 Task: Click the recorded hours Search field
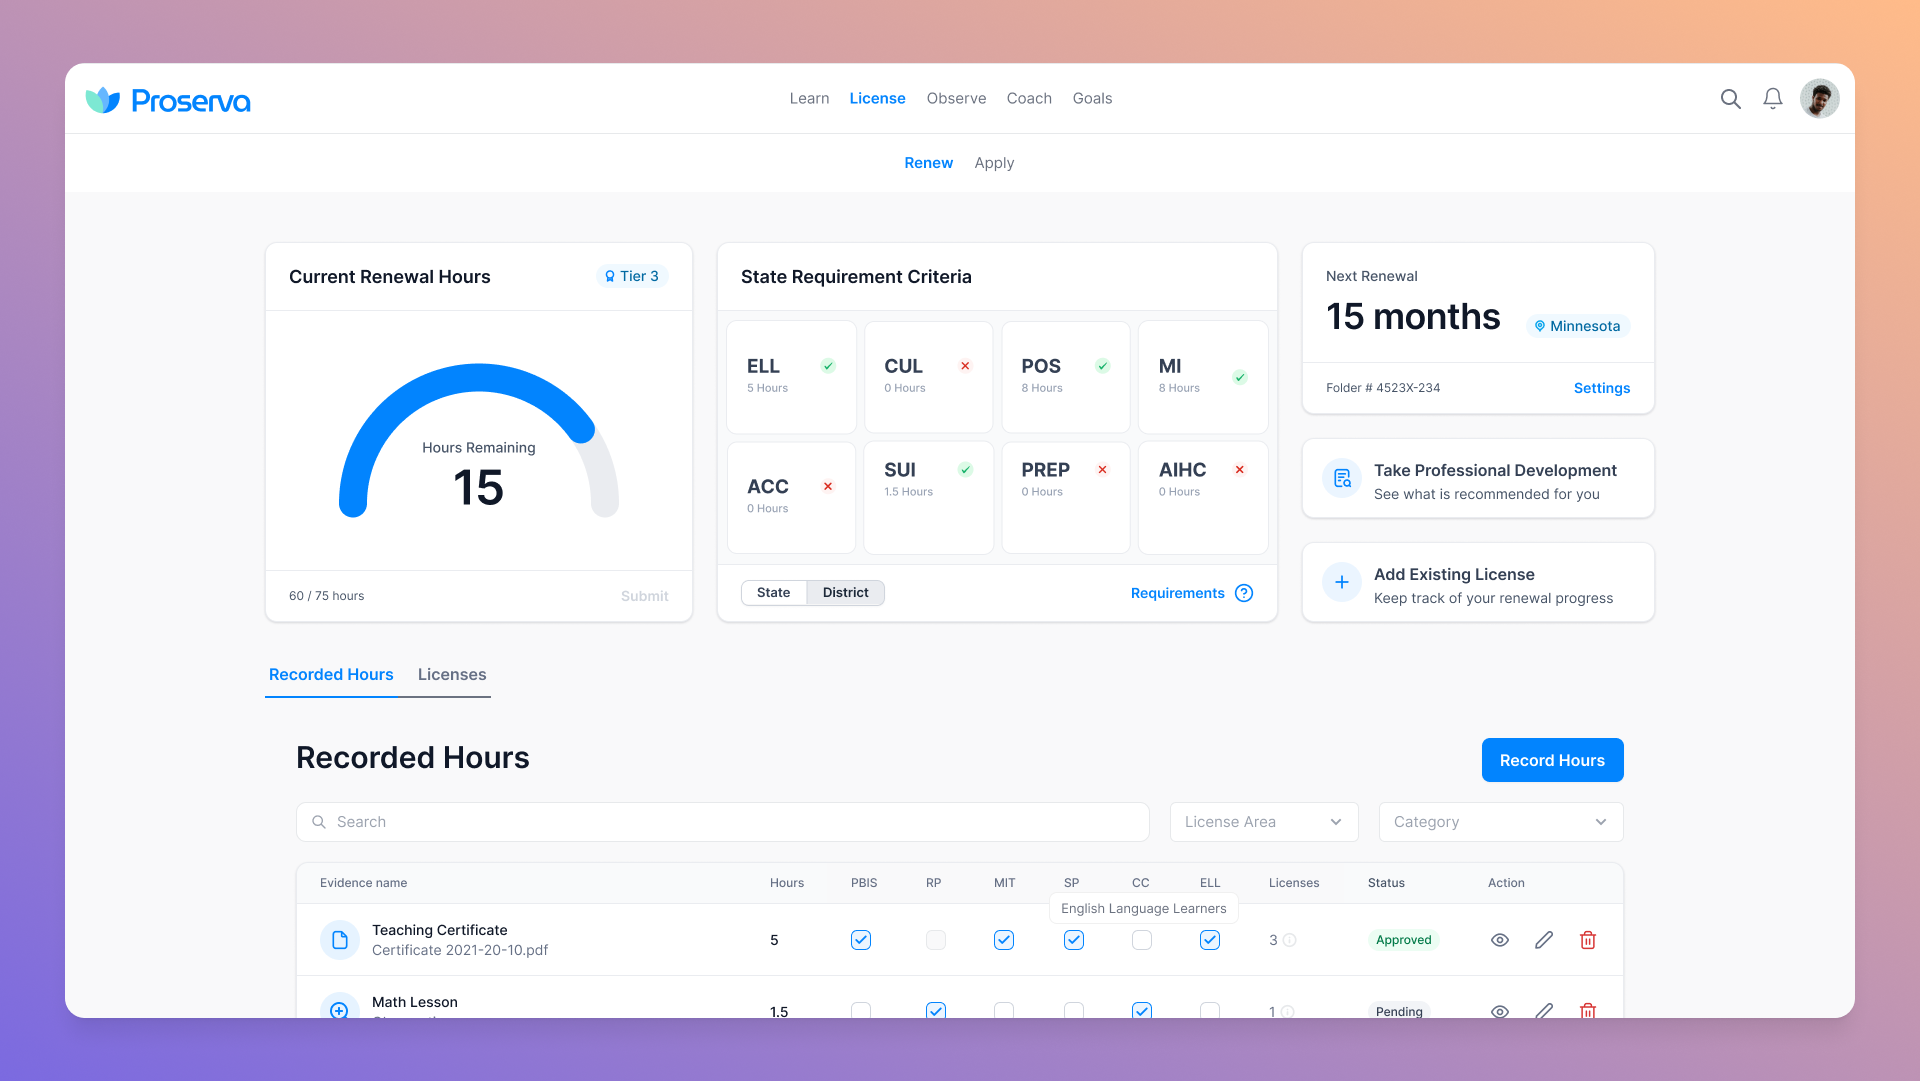coord(722,822)
